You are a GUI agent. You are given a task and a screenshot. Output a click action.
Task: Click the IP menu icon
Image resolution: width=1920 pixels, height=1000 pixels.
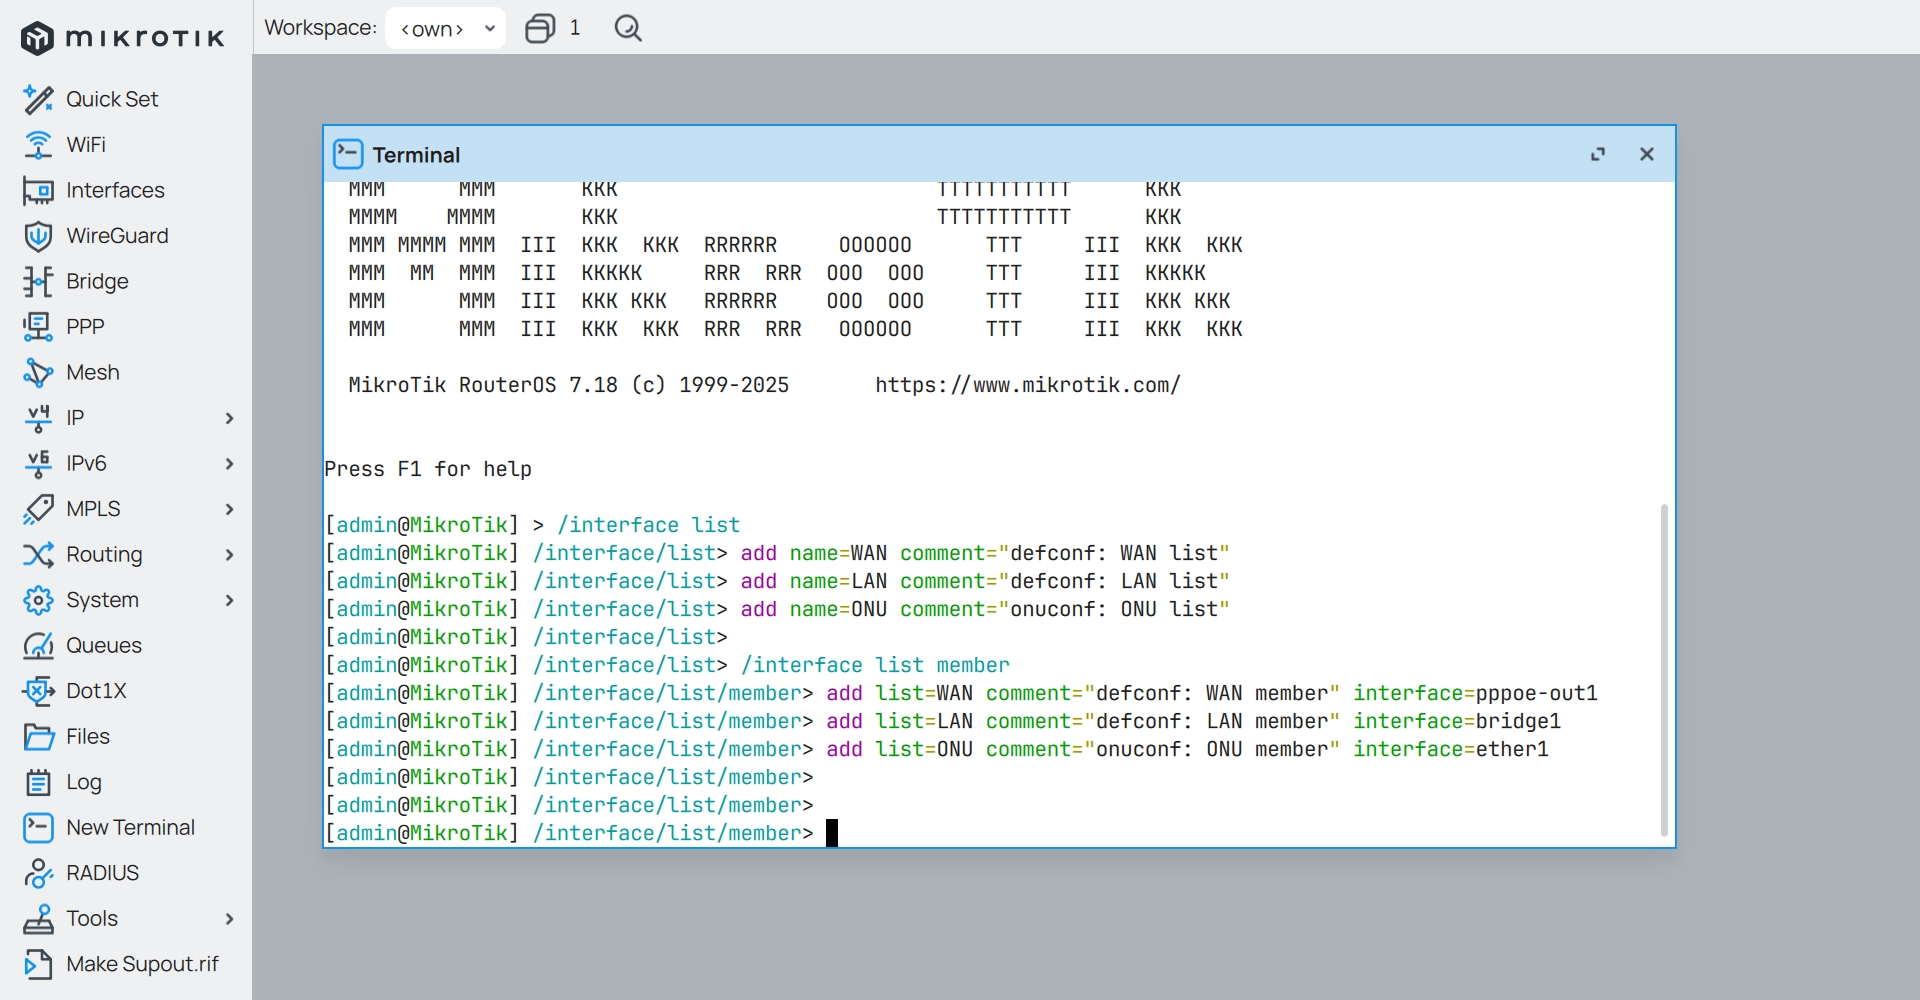coord(38,418)
